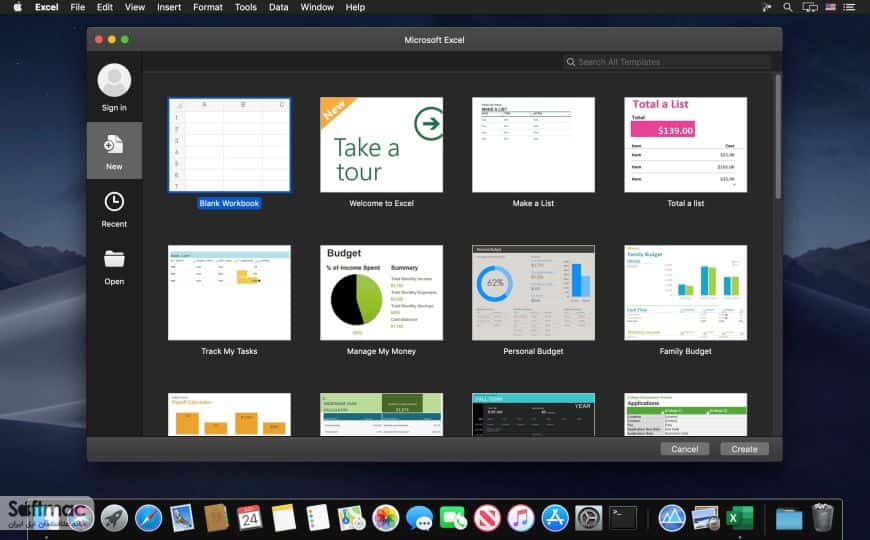Image resolution: width=870 pixels, height=540 pixels.
Task: Open the Trash in the dock
Action: [x=822, y=517]
